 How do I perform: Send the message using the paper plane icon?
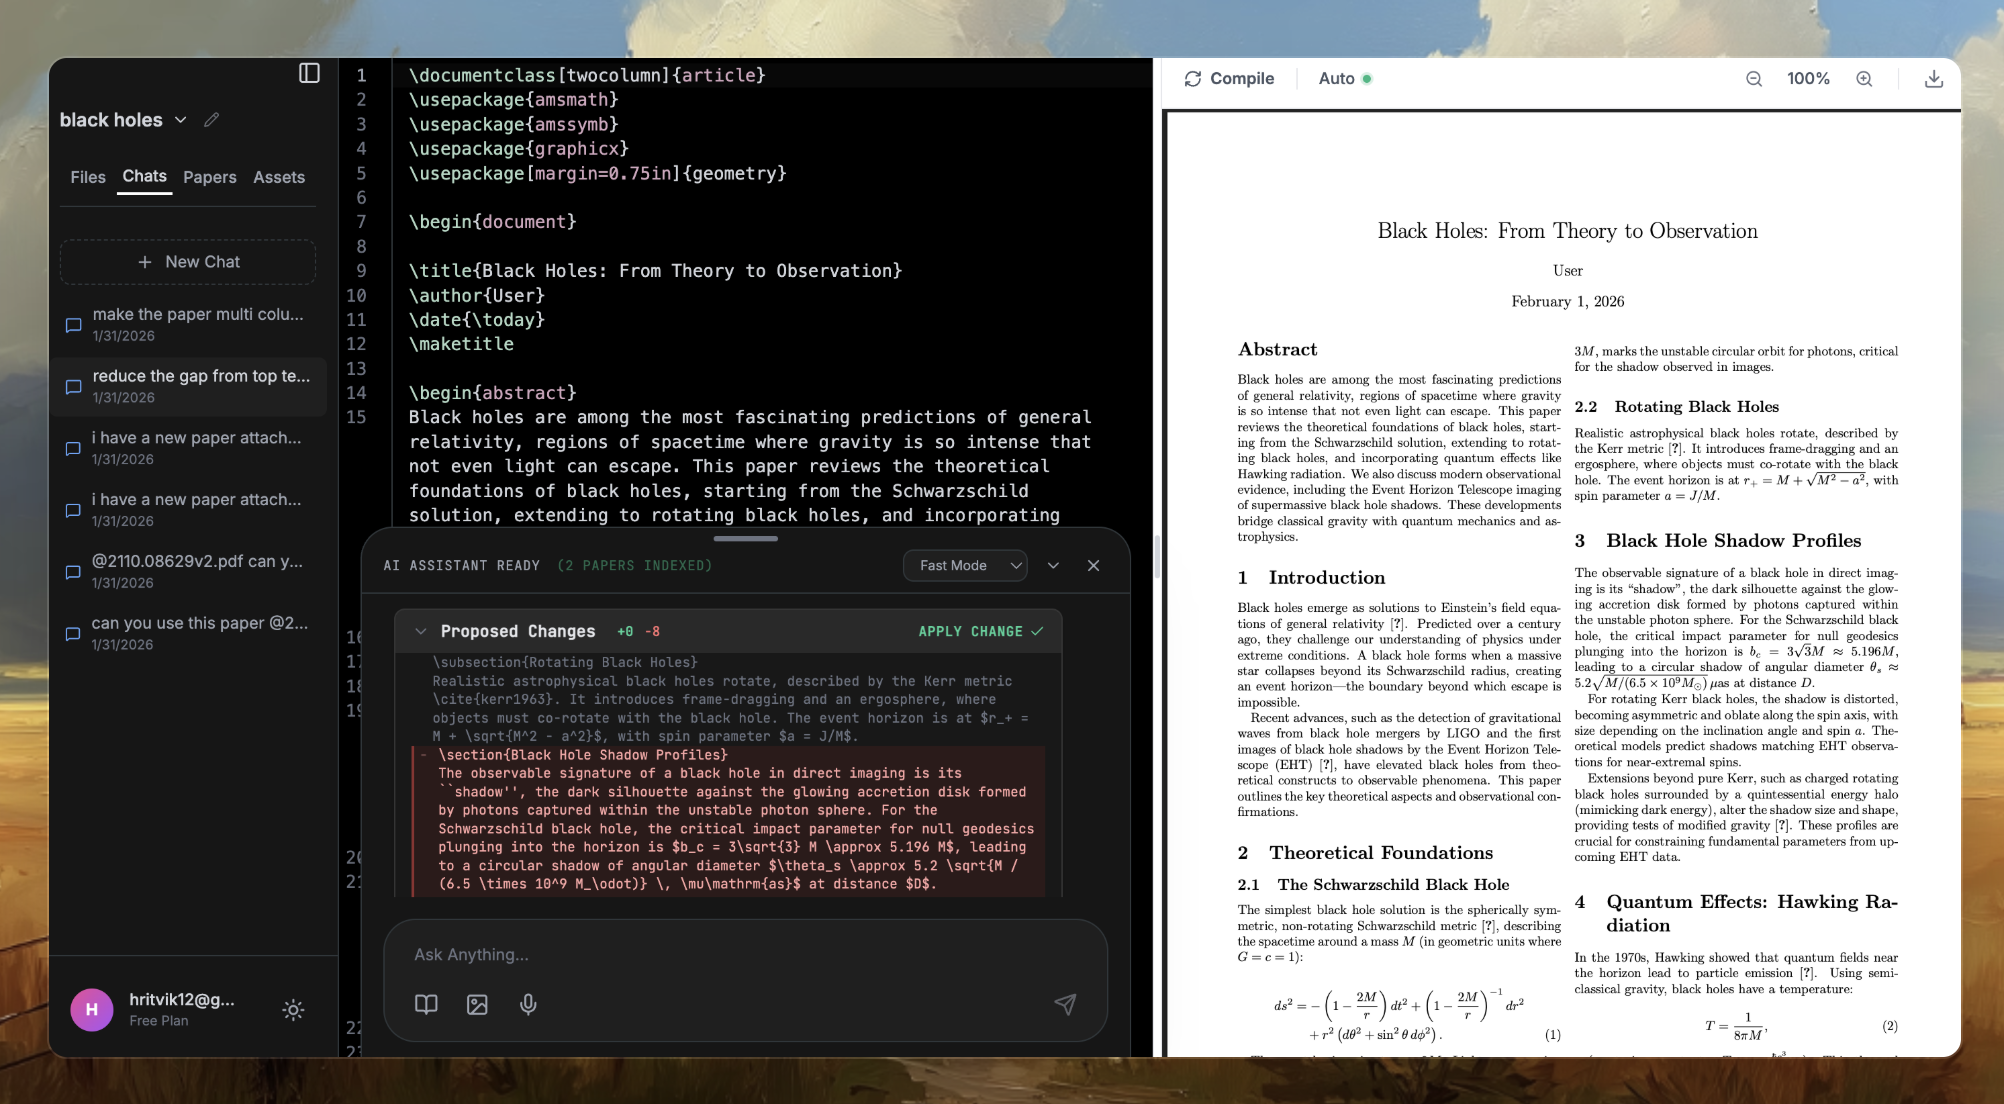click(x=1066, y=1005)
